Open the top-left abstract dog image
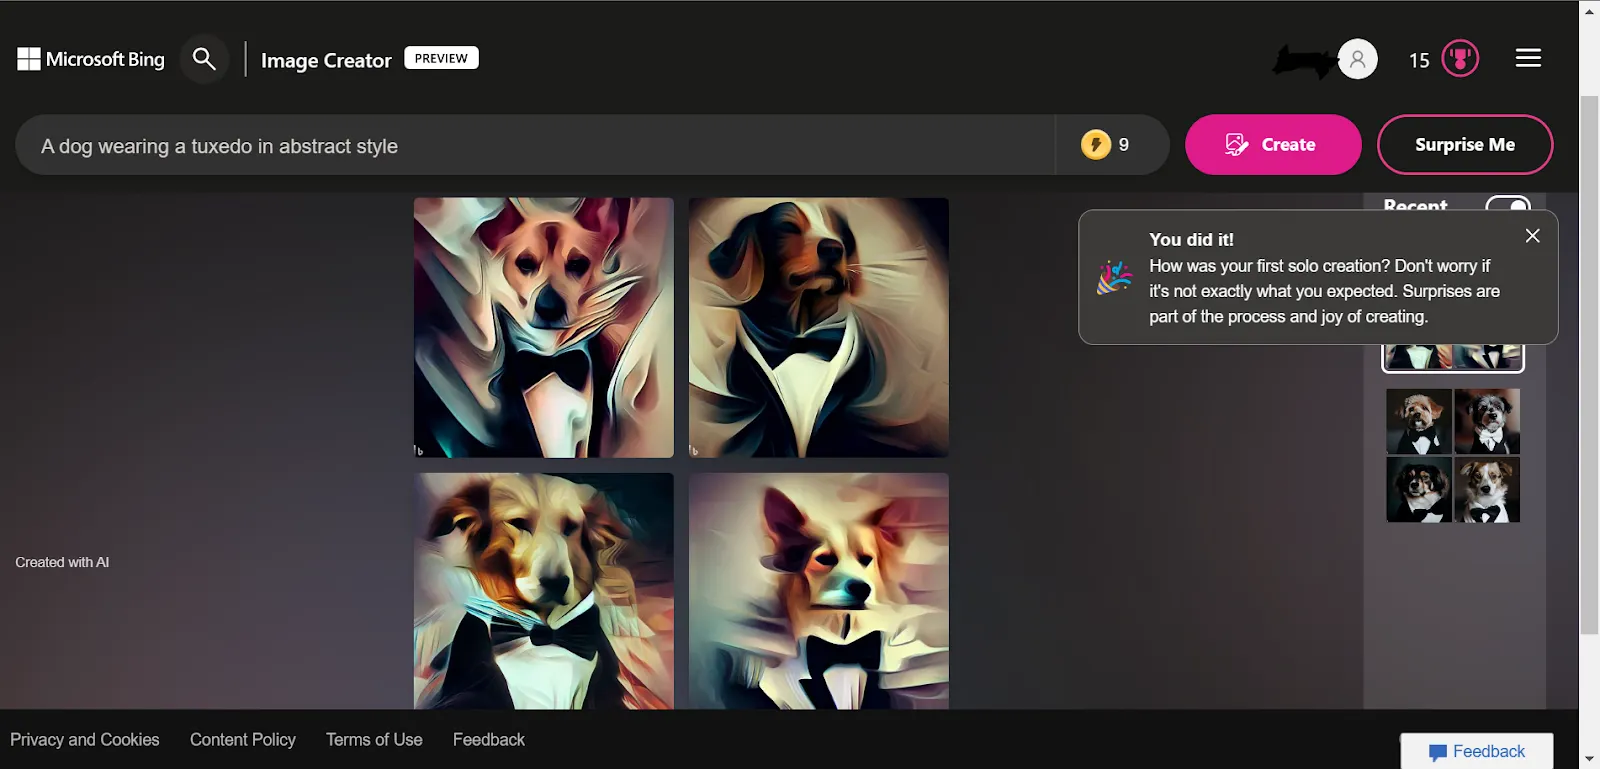Viewport: 1600px width, 769px height. pos(544,327)
